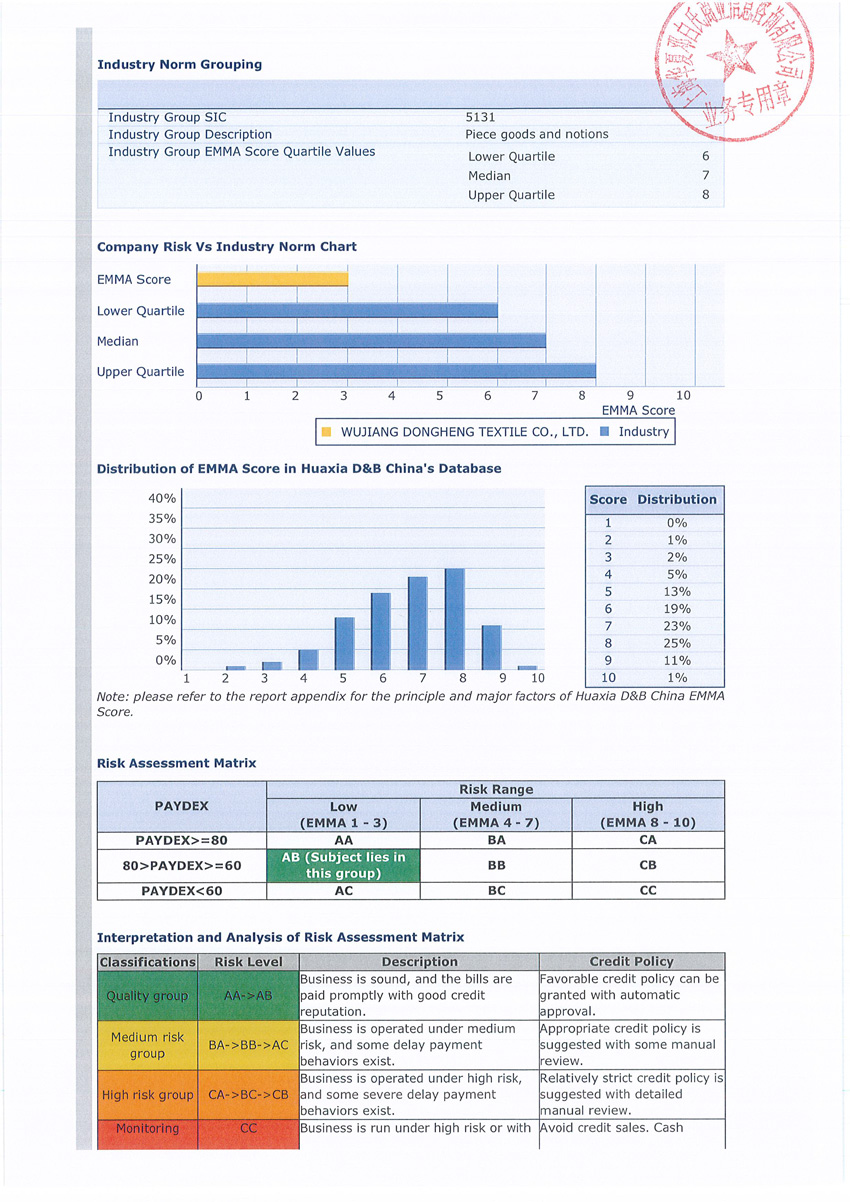
Task: Select the "EMMA Score" row label beside yellow bar
Action: pyautogui.click(x=134, y=280)
